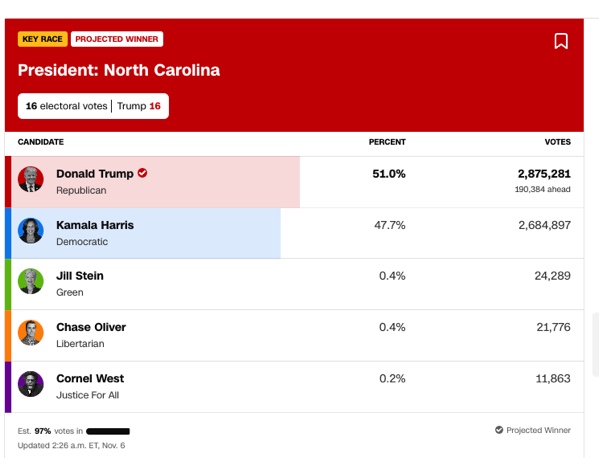Click Cornel West's avatar image
The height and width of the screenshot is (458, 599).
coord(31,384)
